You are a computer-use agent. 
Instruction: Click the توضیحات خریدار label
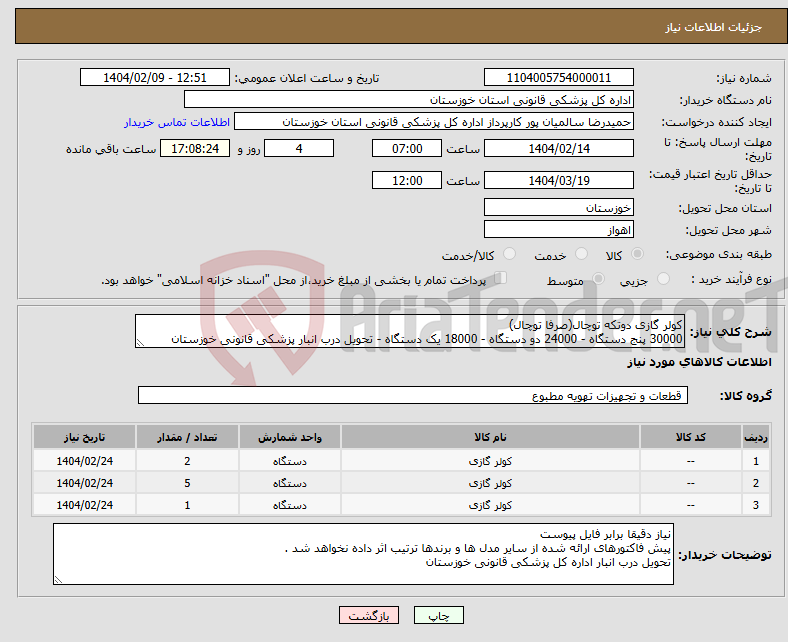click(725, 555)
